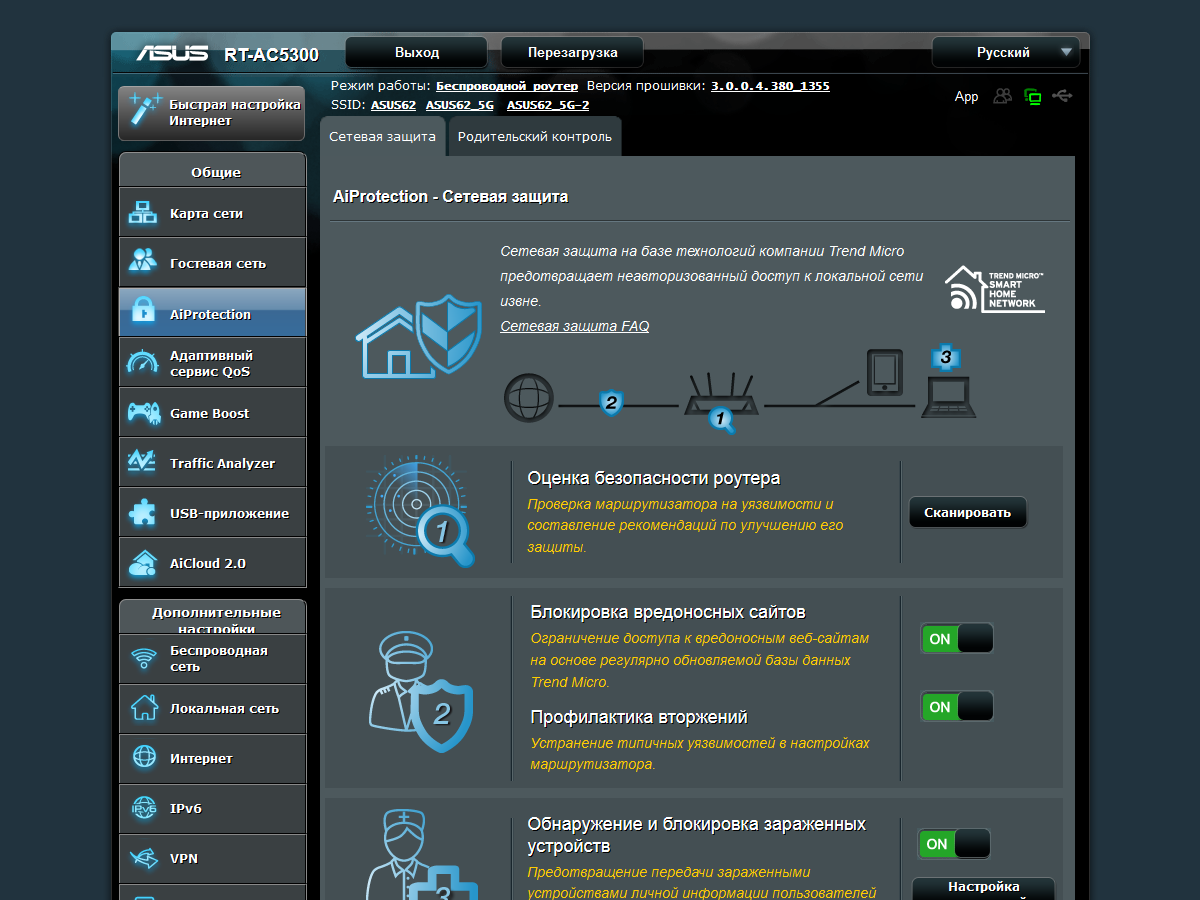Click the App label in header
Screen dimensions: 1200x900
(x=967, y=97)
